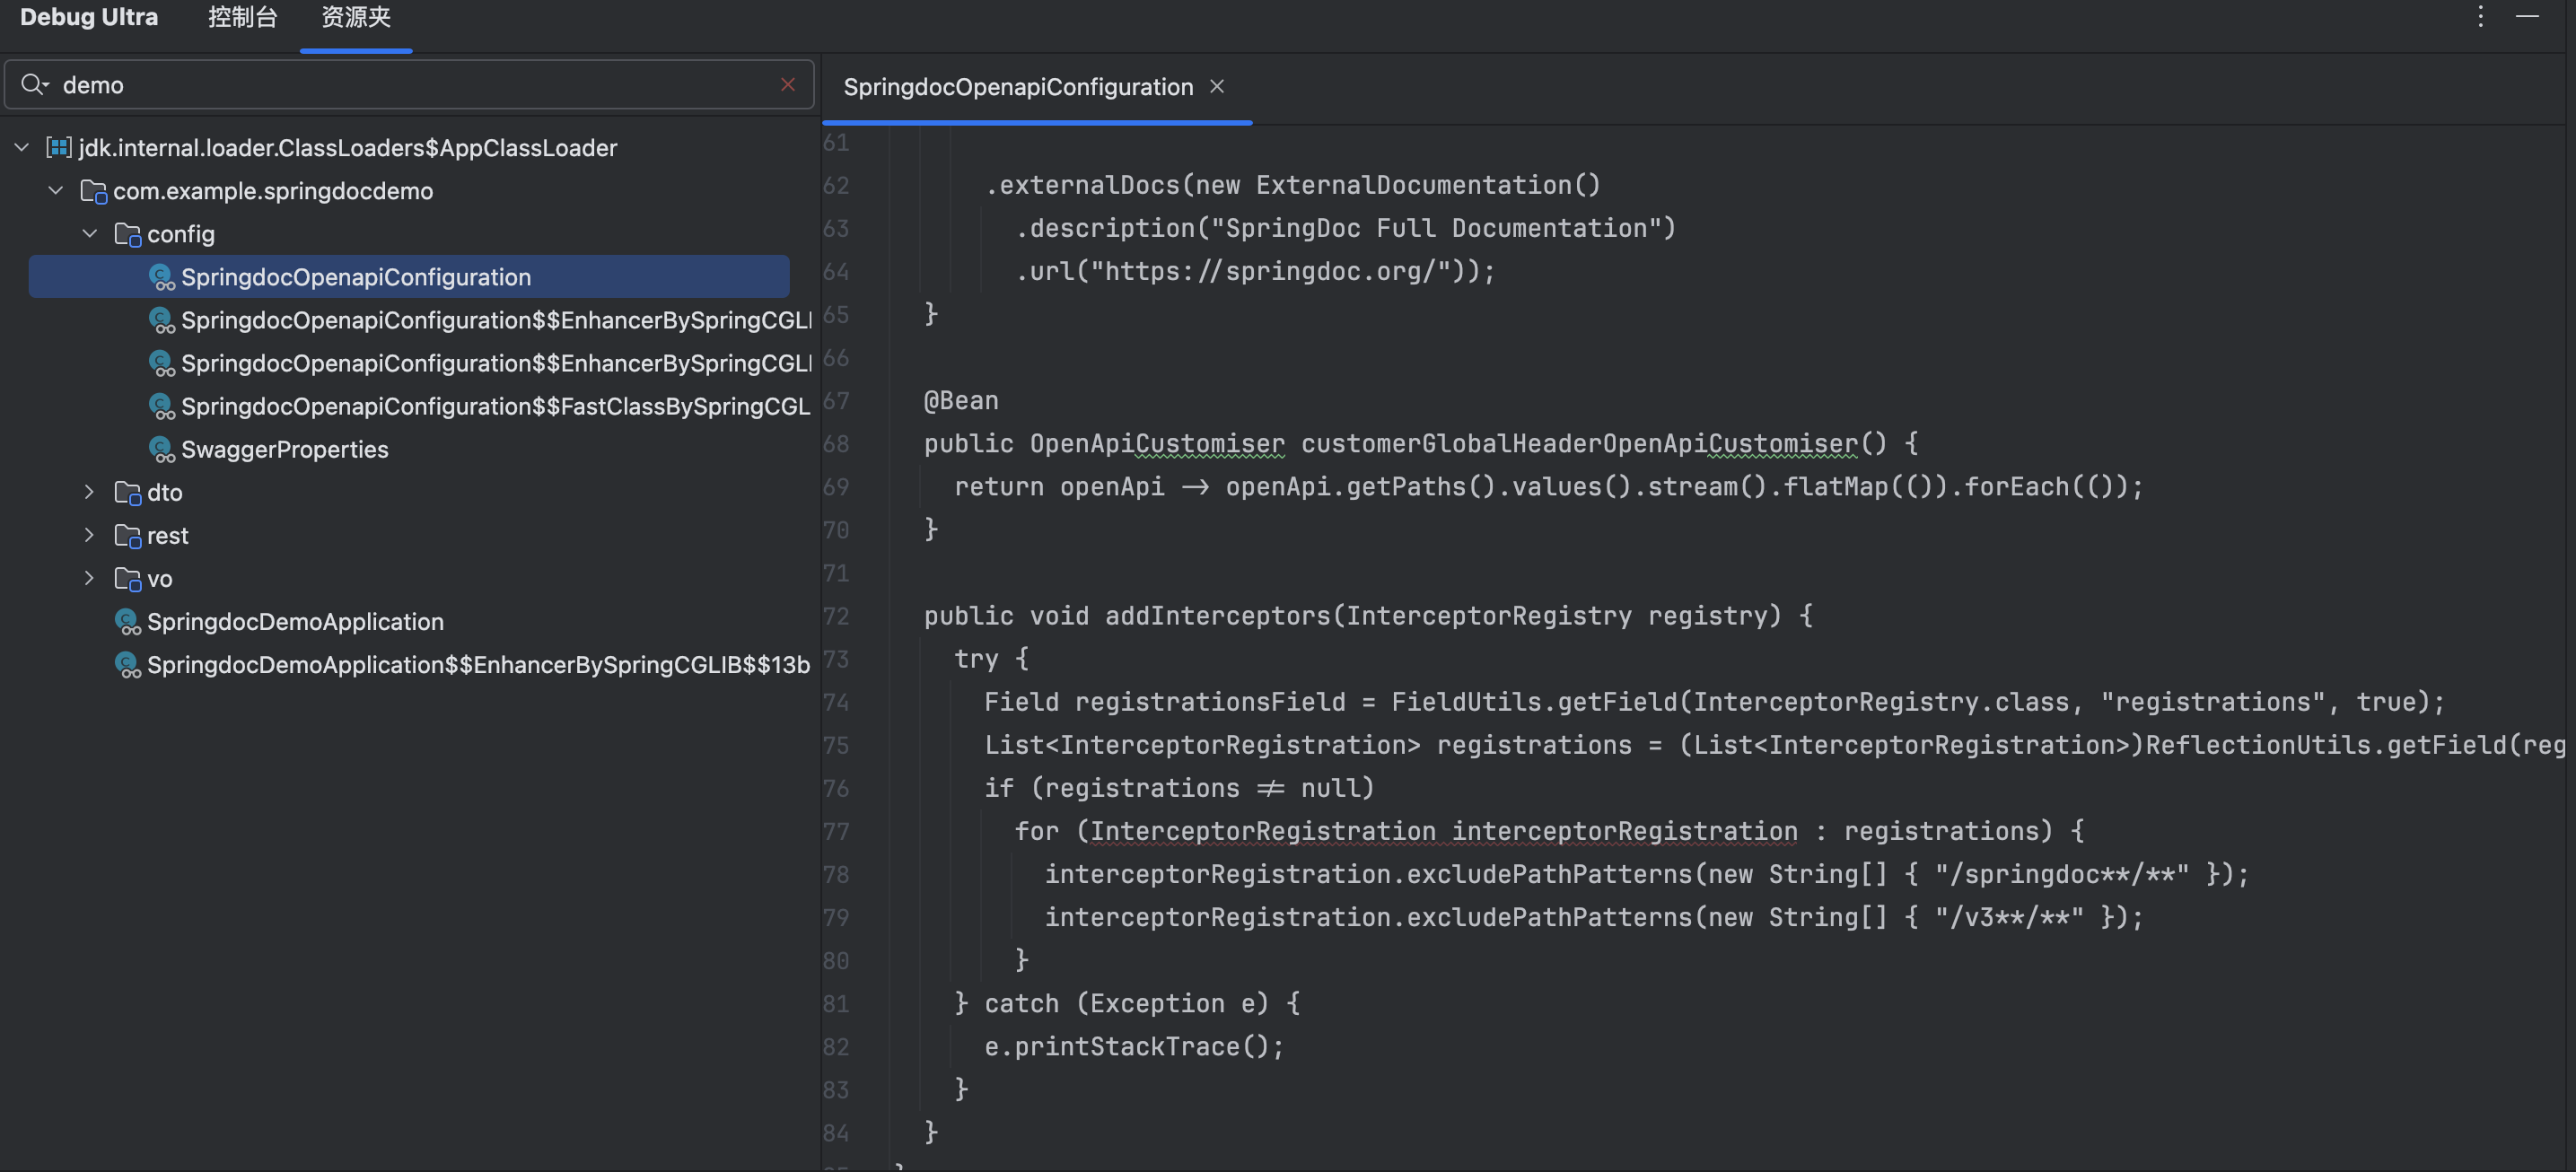Screen dimensions: 2576x1172
Task: Click the SwaggerProperties class icon
Action: click(161, 450)
